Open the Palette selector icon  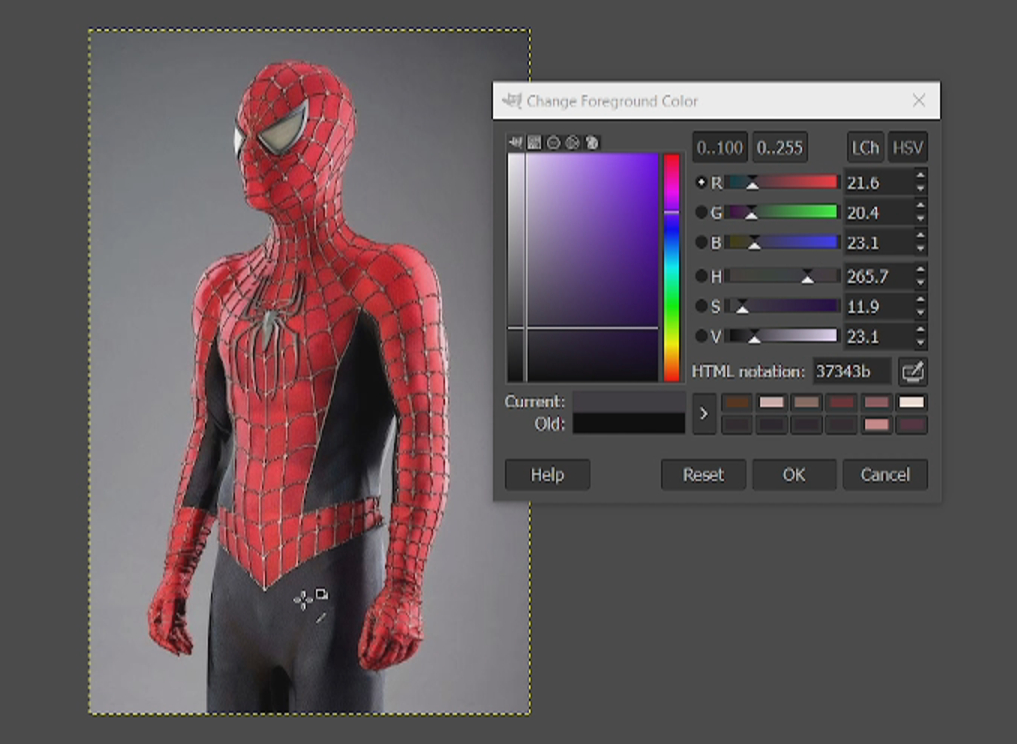coord(591,142)
